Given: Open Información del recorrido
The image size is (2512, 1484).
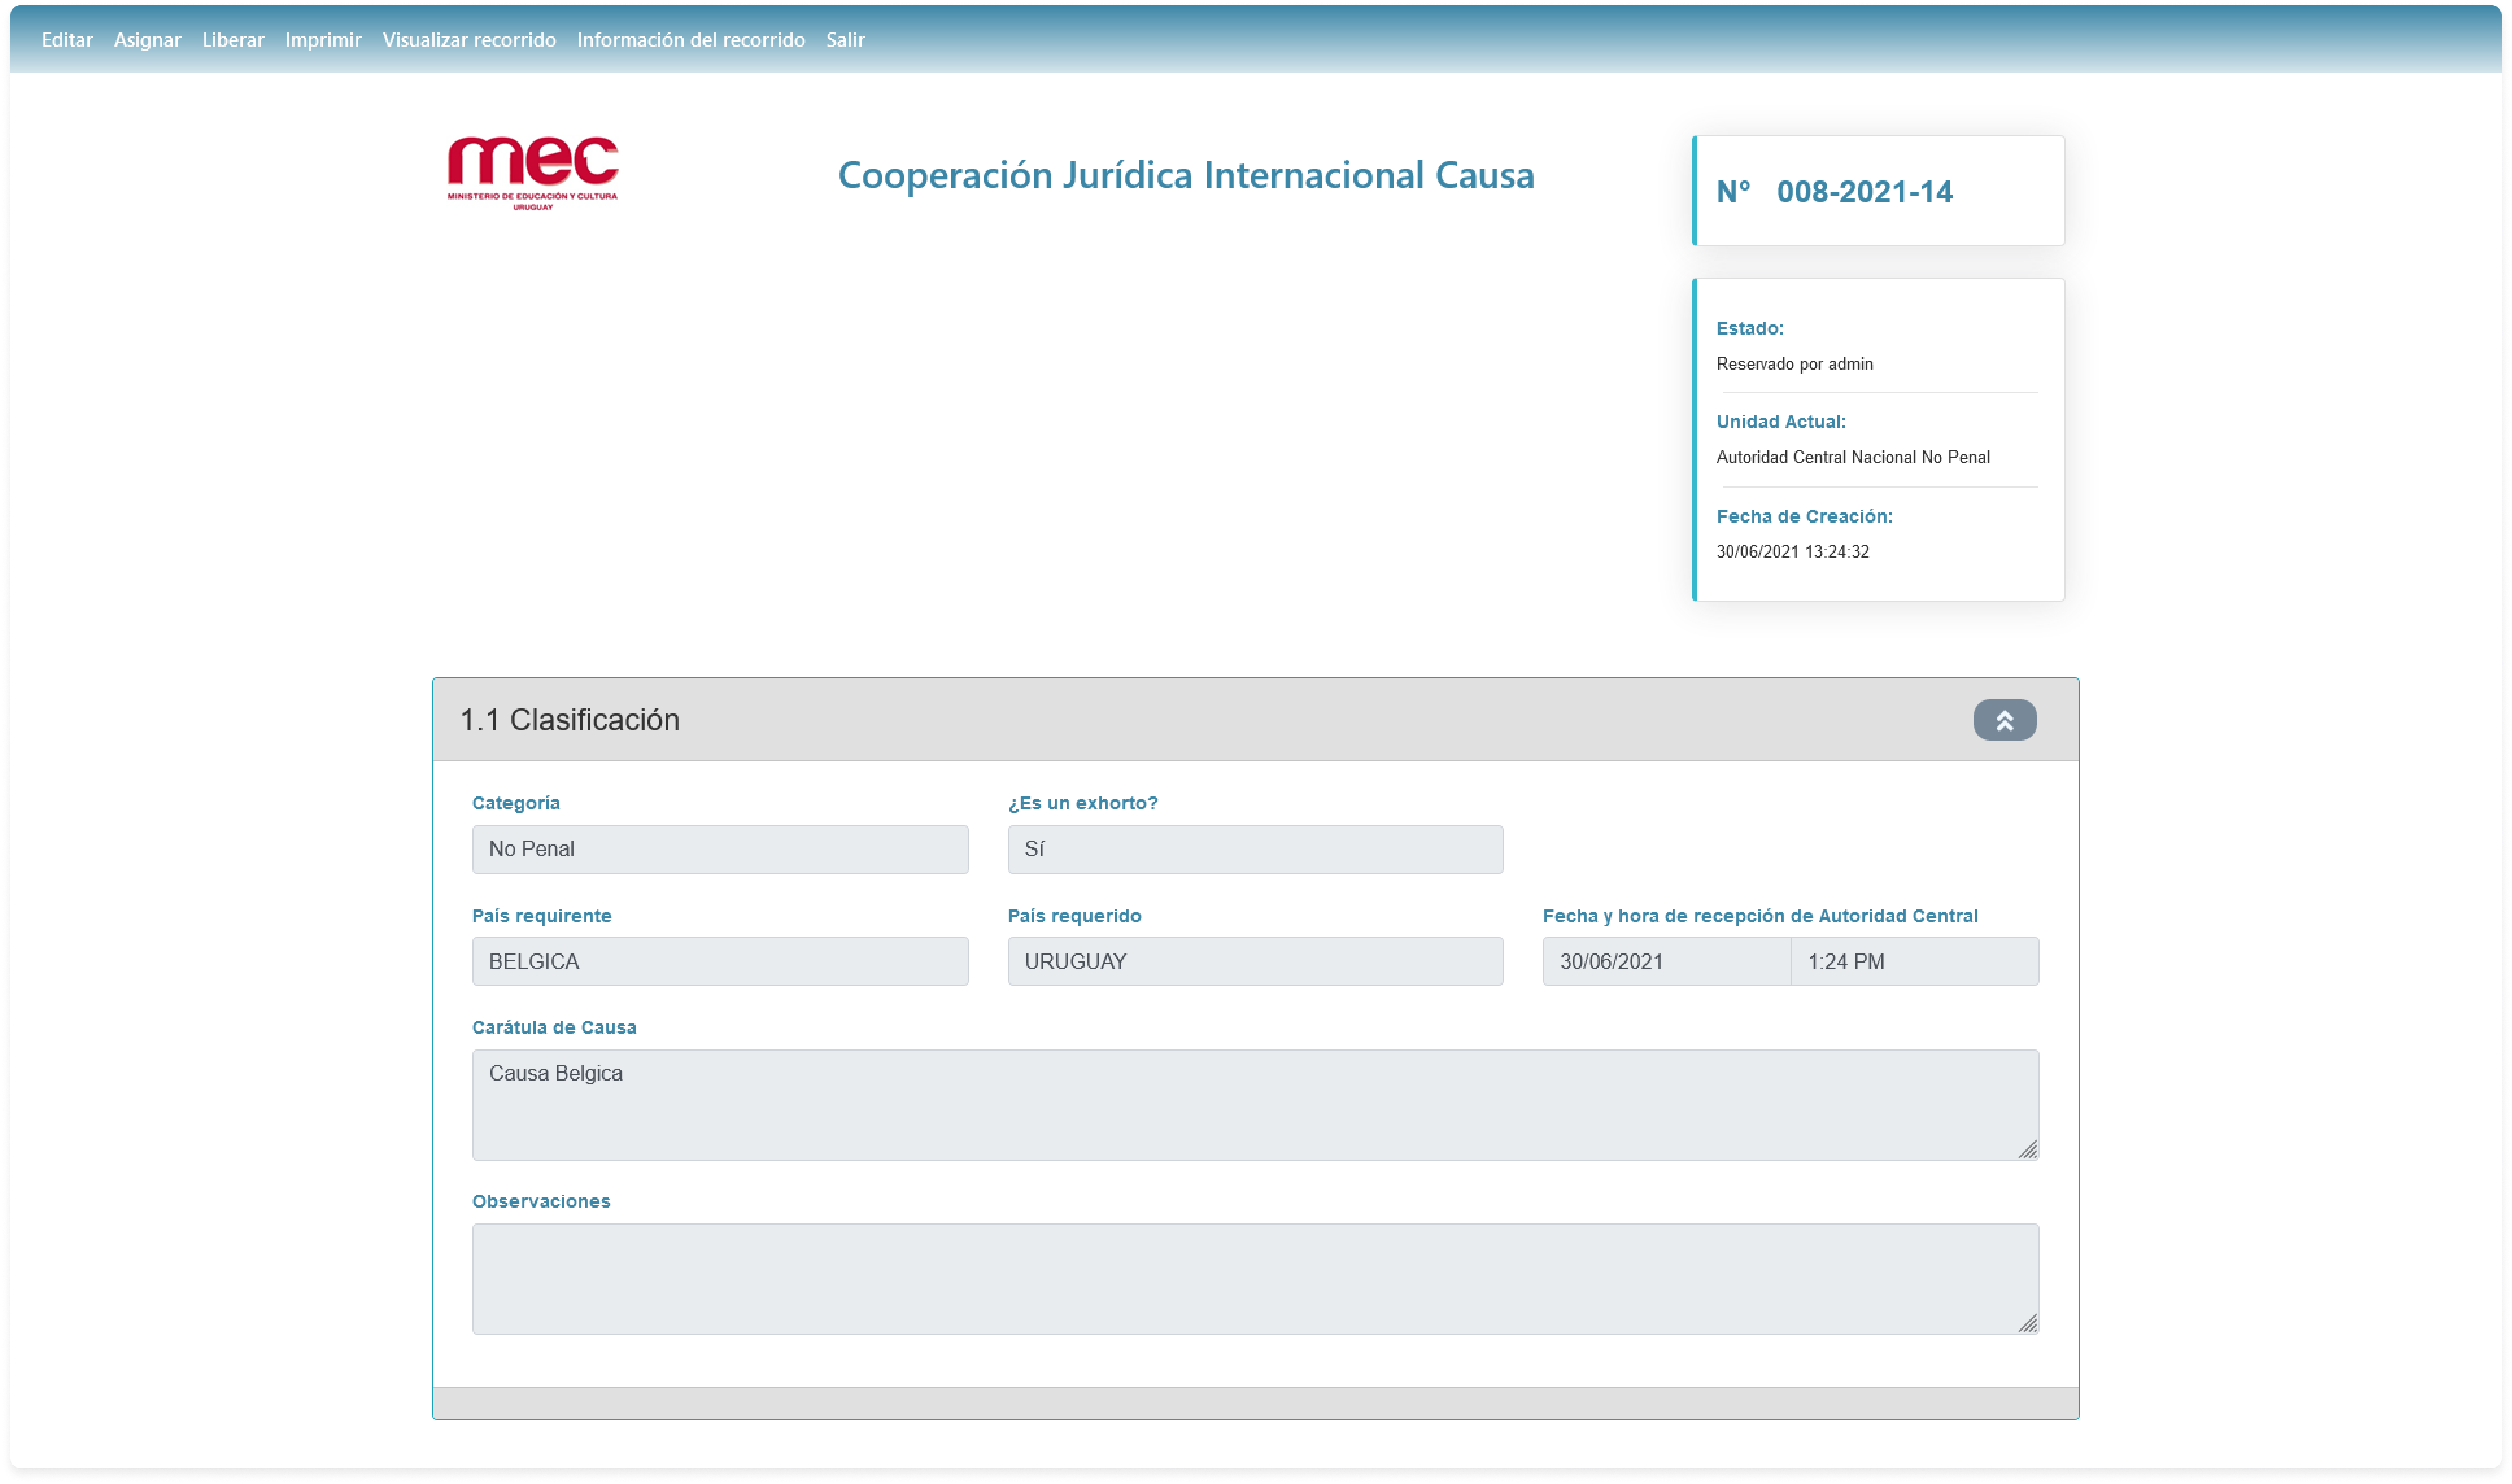Looking at the screenshot, I should tap(691, 40).
